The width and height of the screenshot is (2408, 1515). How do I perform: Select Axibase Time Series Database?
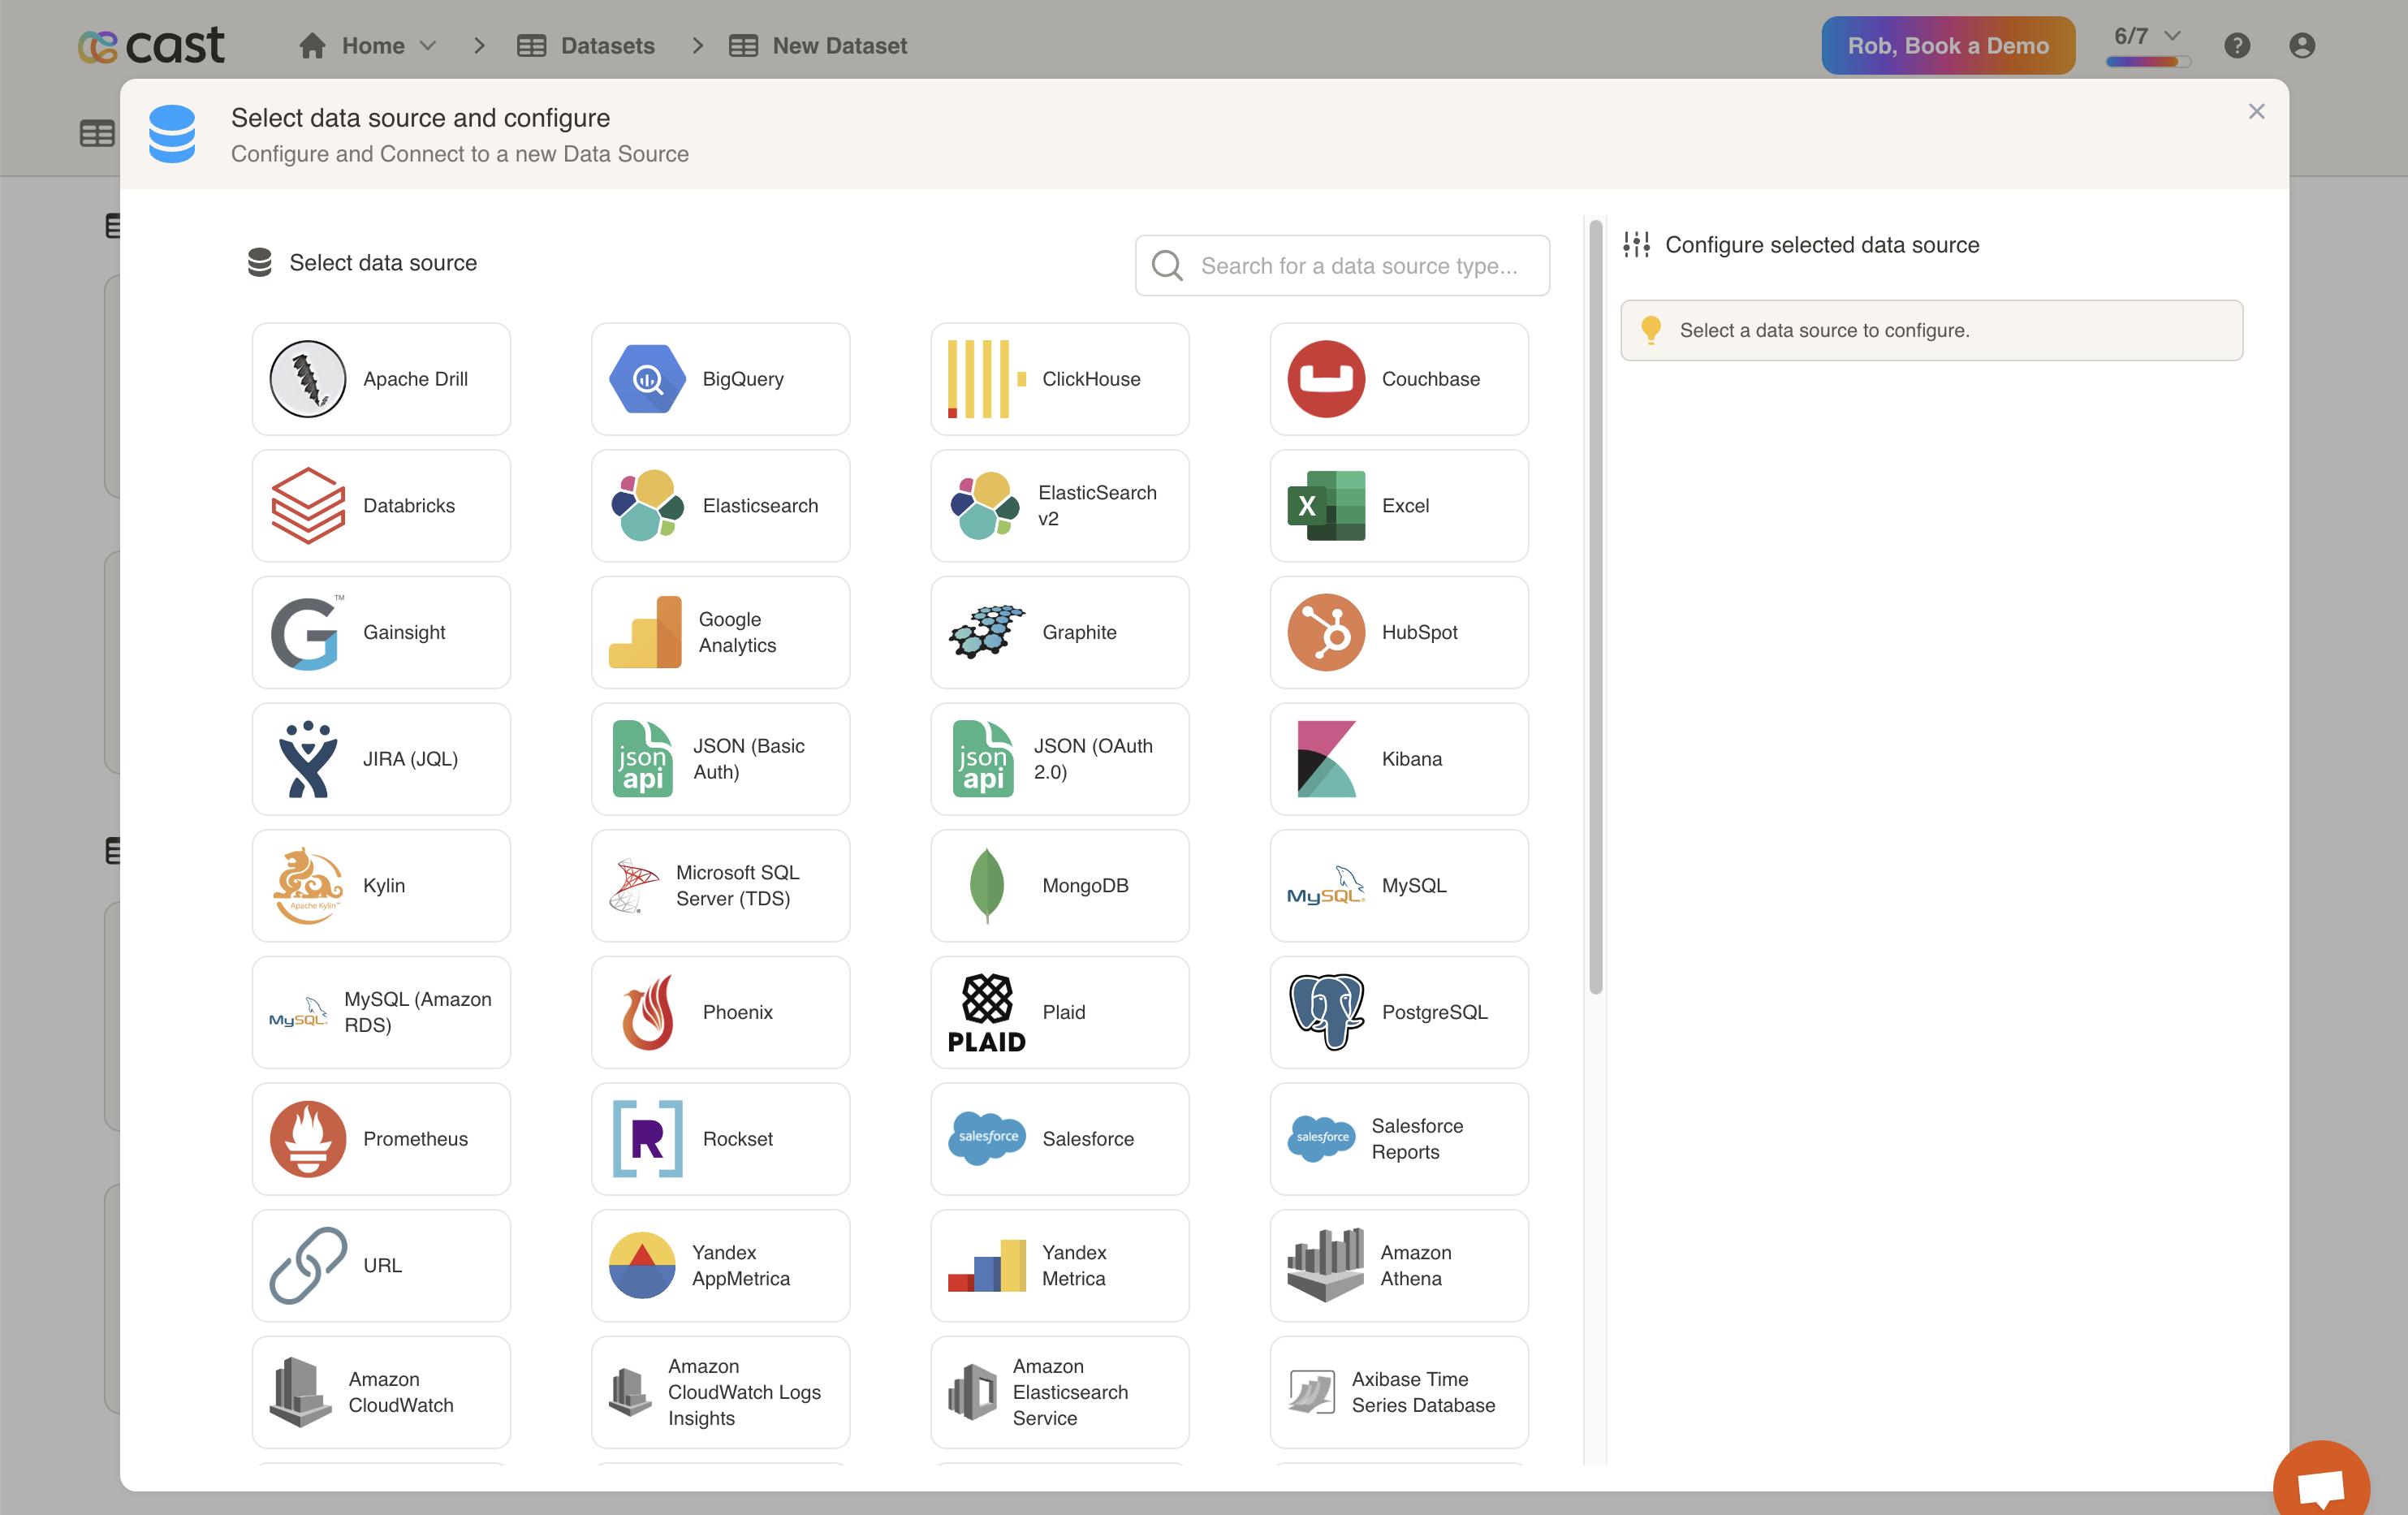(x=1399, y=1392)
